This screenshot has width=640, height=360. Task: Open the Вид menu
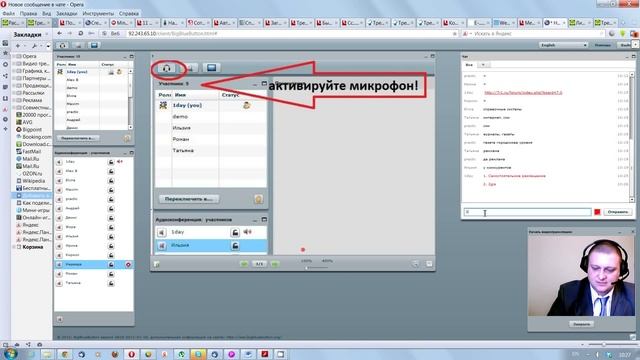coord(47,13)
